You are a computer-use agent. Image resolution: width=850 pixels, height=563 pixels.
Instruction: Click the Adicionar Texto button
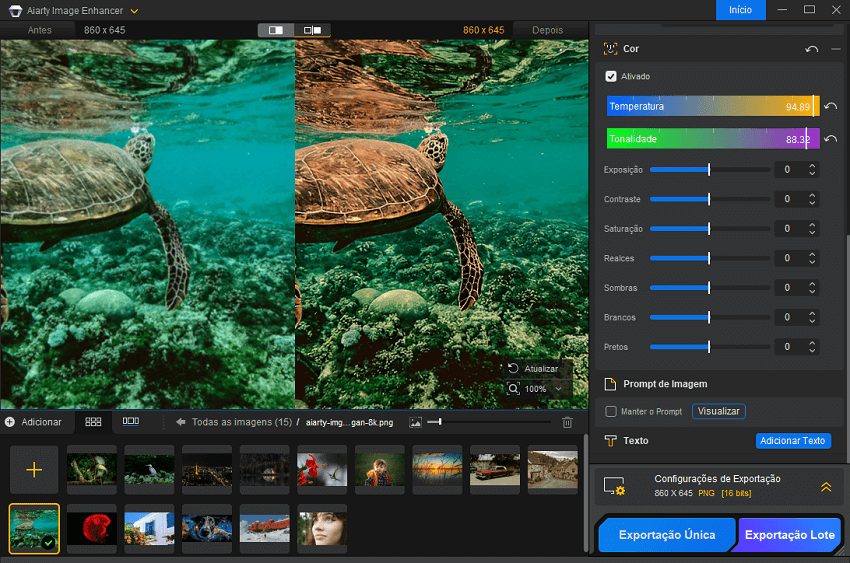(792, 441)
